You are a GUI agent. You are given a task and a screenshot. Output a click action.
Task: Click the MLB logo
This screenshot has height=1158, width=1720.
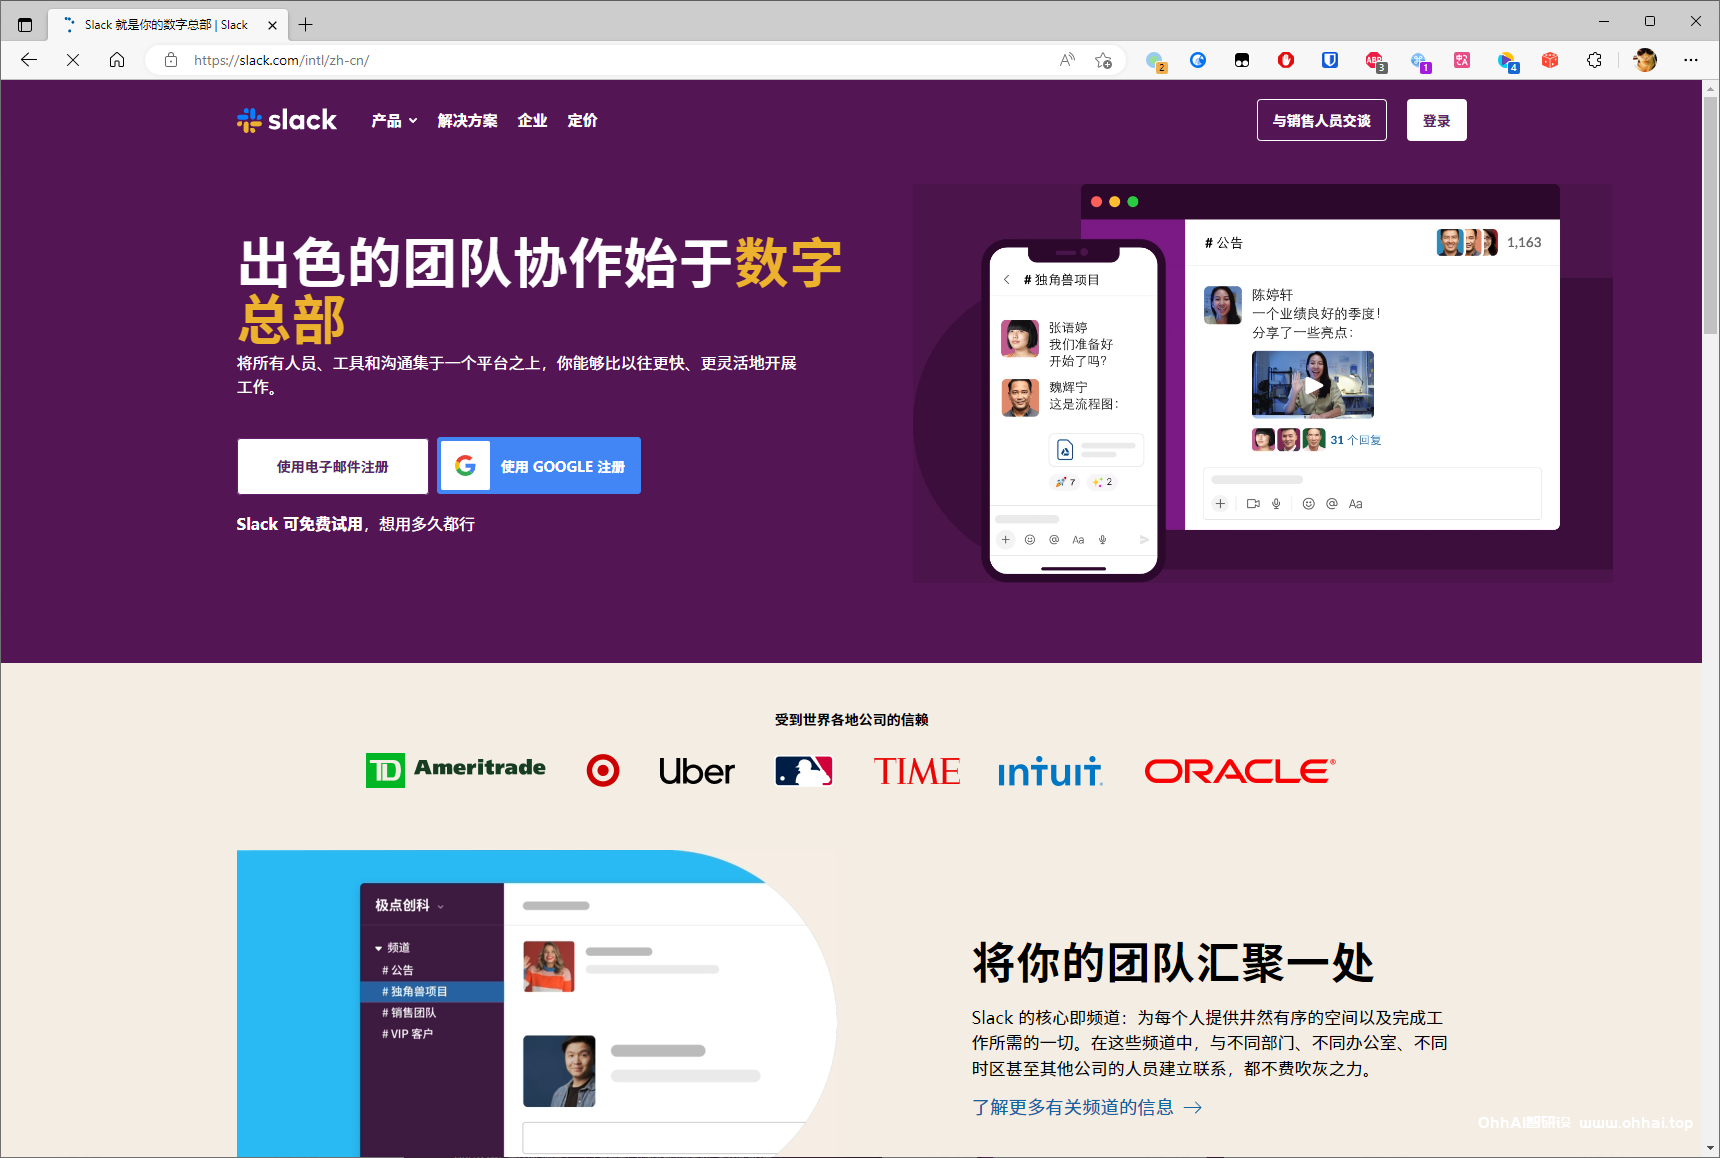pos(804,771)
